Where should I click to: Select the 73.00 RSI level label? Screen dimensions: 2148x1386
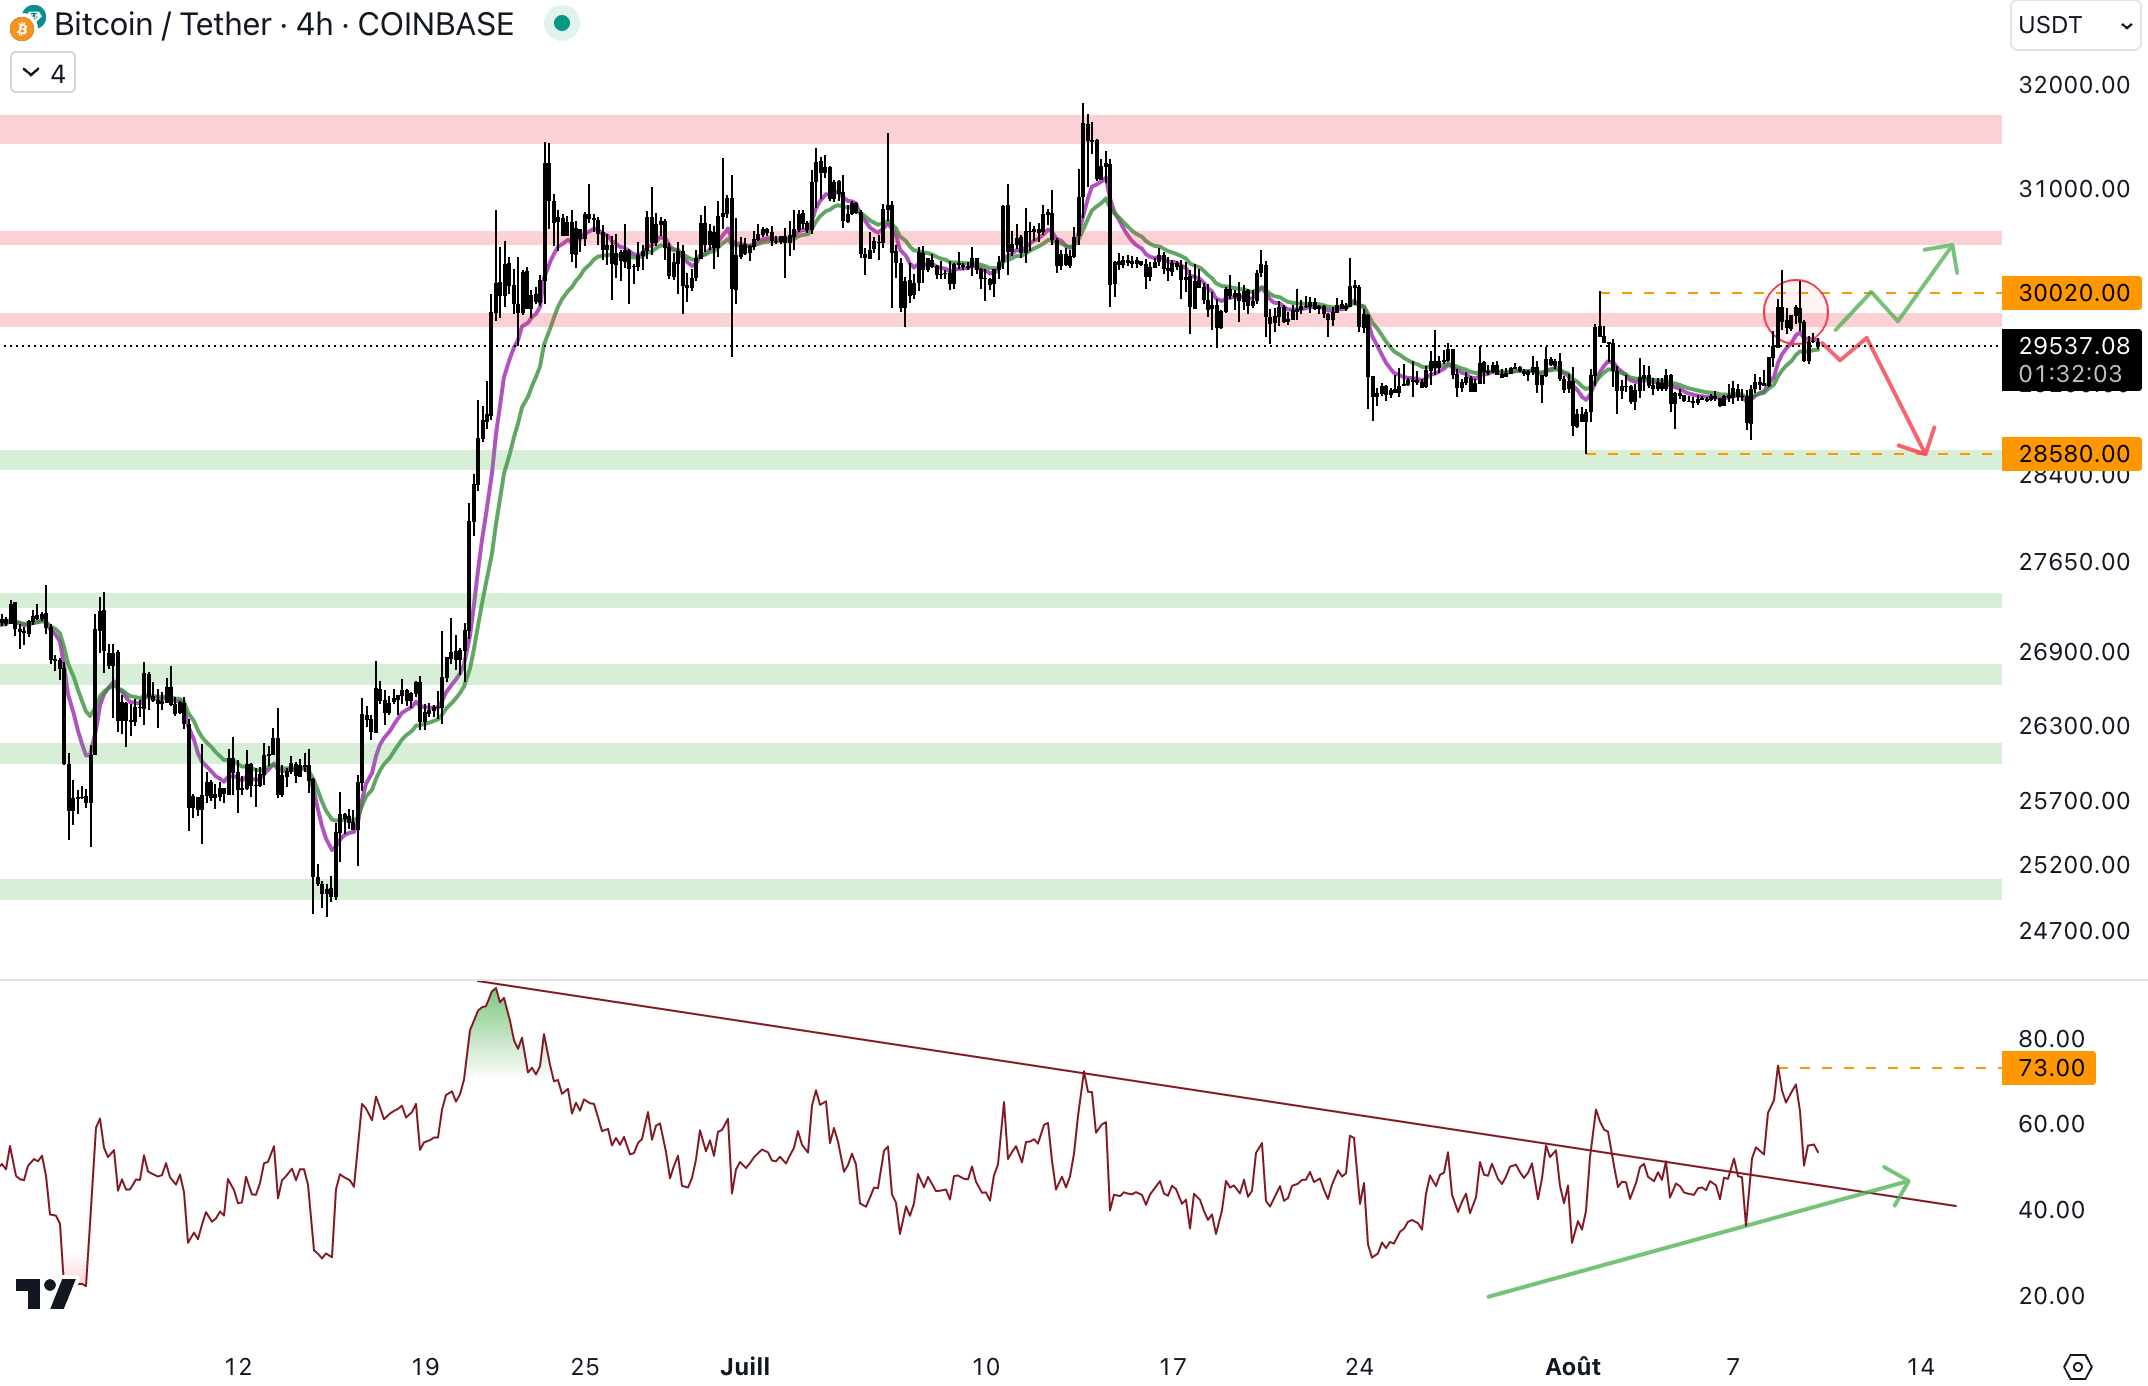[2050, 1068]
